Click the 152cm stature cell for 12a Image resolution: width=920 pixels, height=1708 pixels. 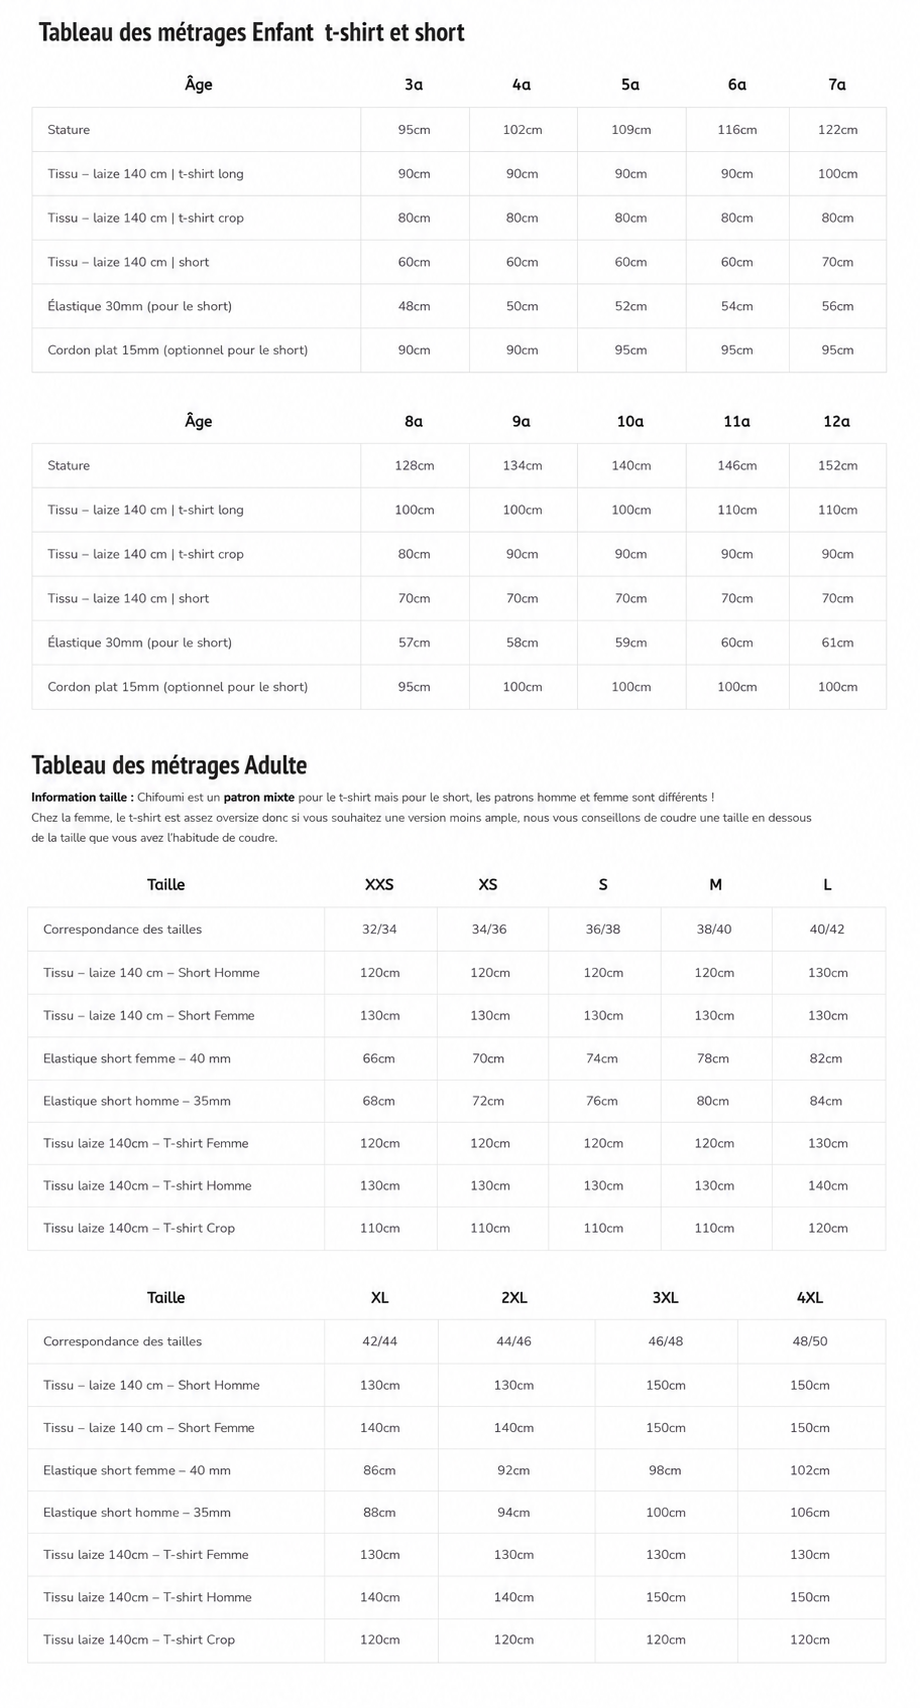[837, 466]
